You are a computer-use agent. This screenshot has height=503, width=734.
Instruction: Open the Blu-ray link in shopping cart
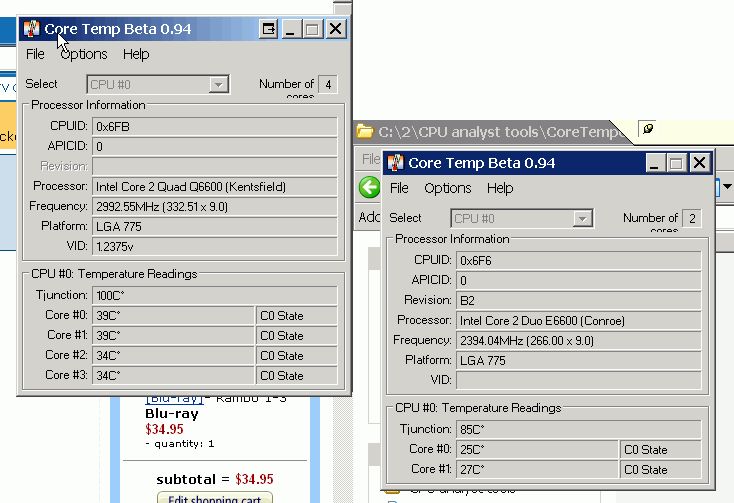coord(175,399)
